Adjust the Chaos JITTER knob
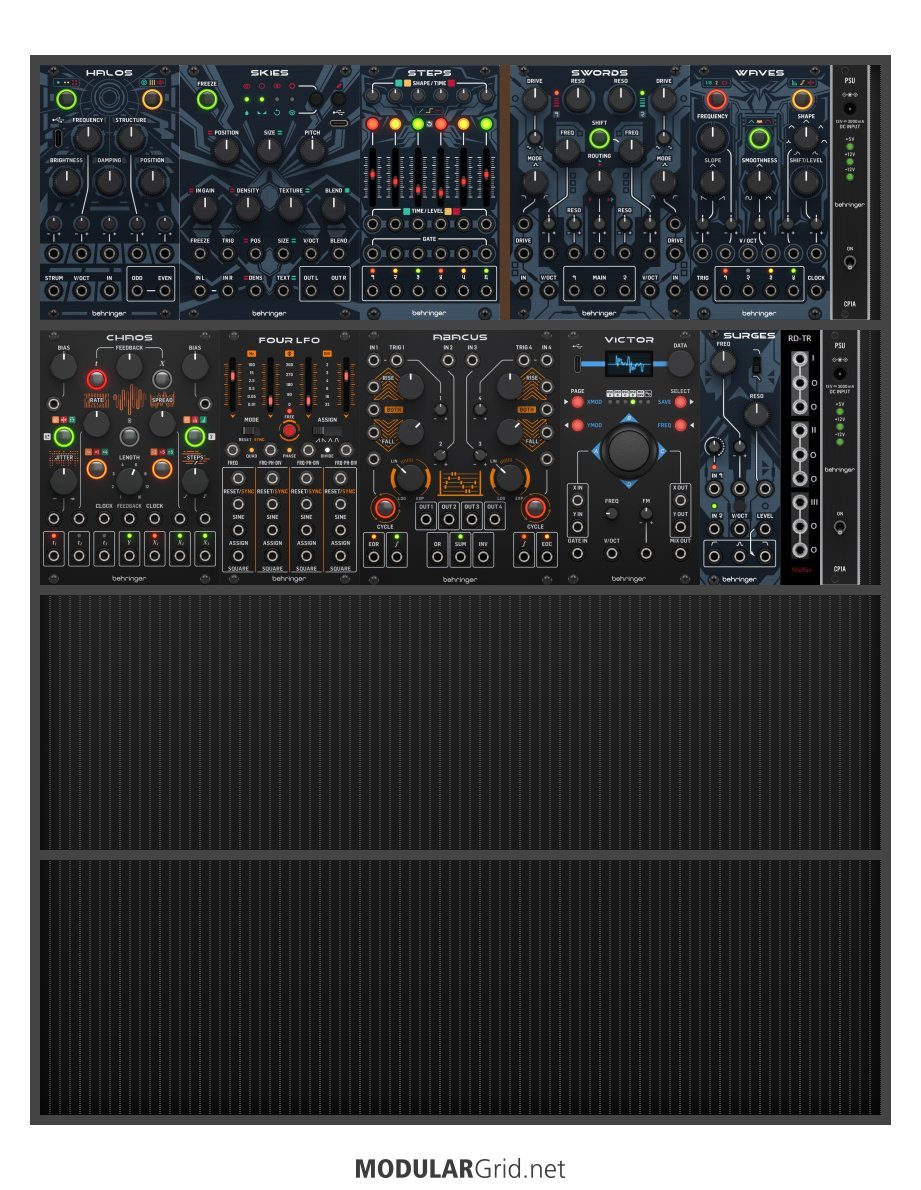921x1190 pixels. pos(63,481)
